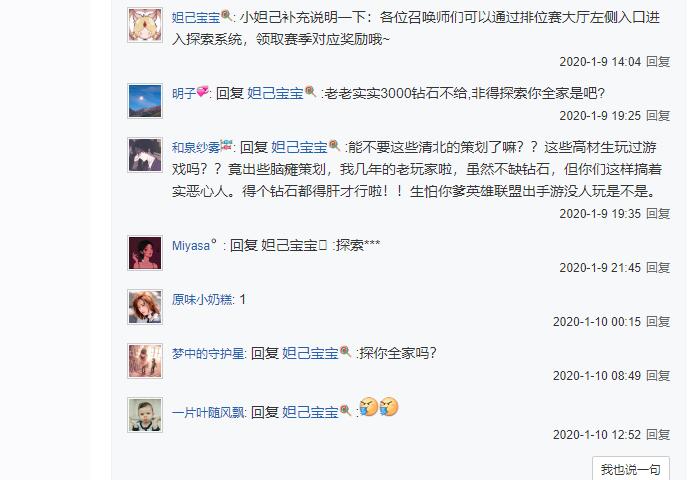Image resolution: width=700 pixels, height=480 pixels.
Task: Open 明子 username profile link
Action: point(184,93)
